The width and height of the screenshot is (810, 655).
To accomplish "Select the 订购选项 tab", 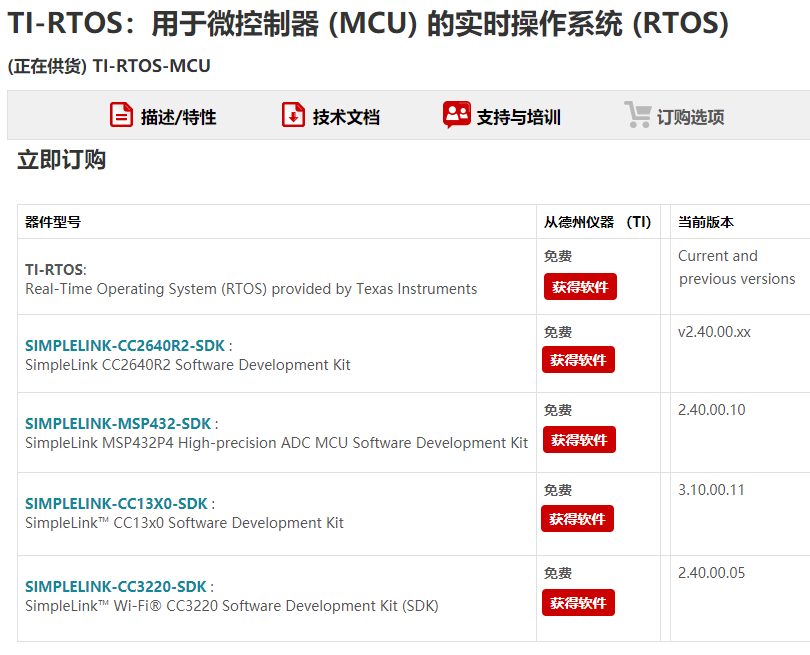I will (x=674, y=116).
